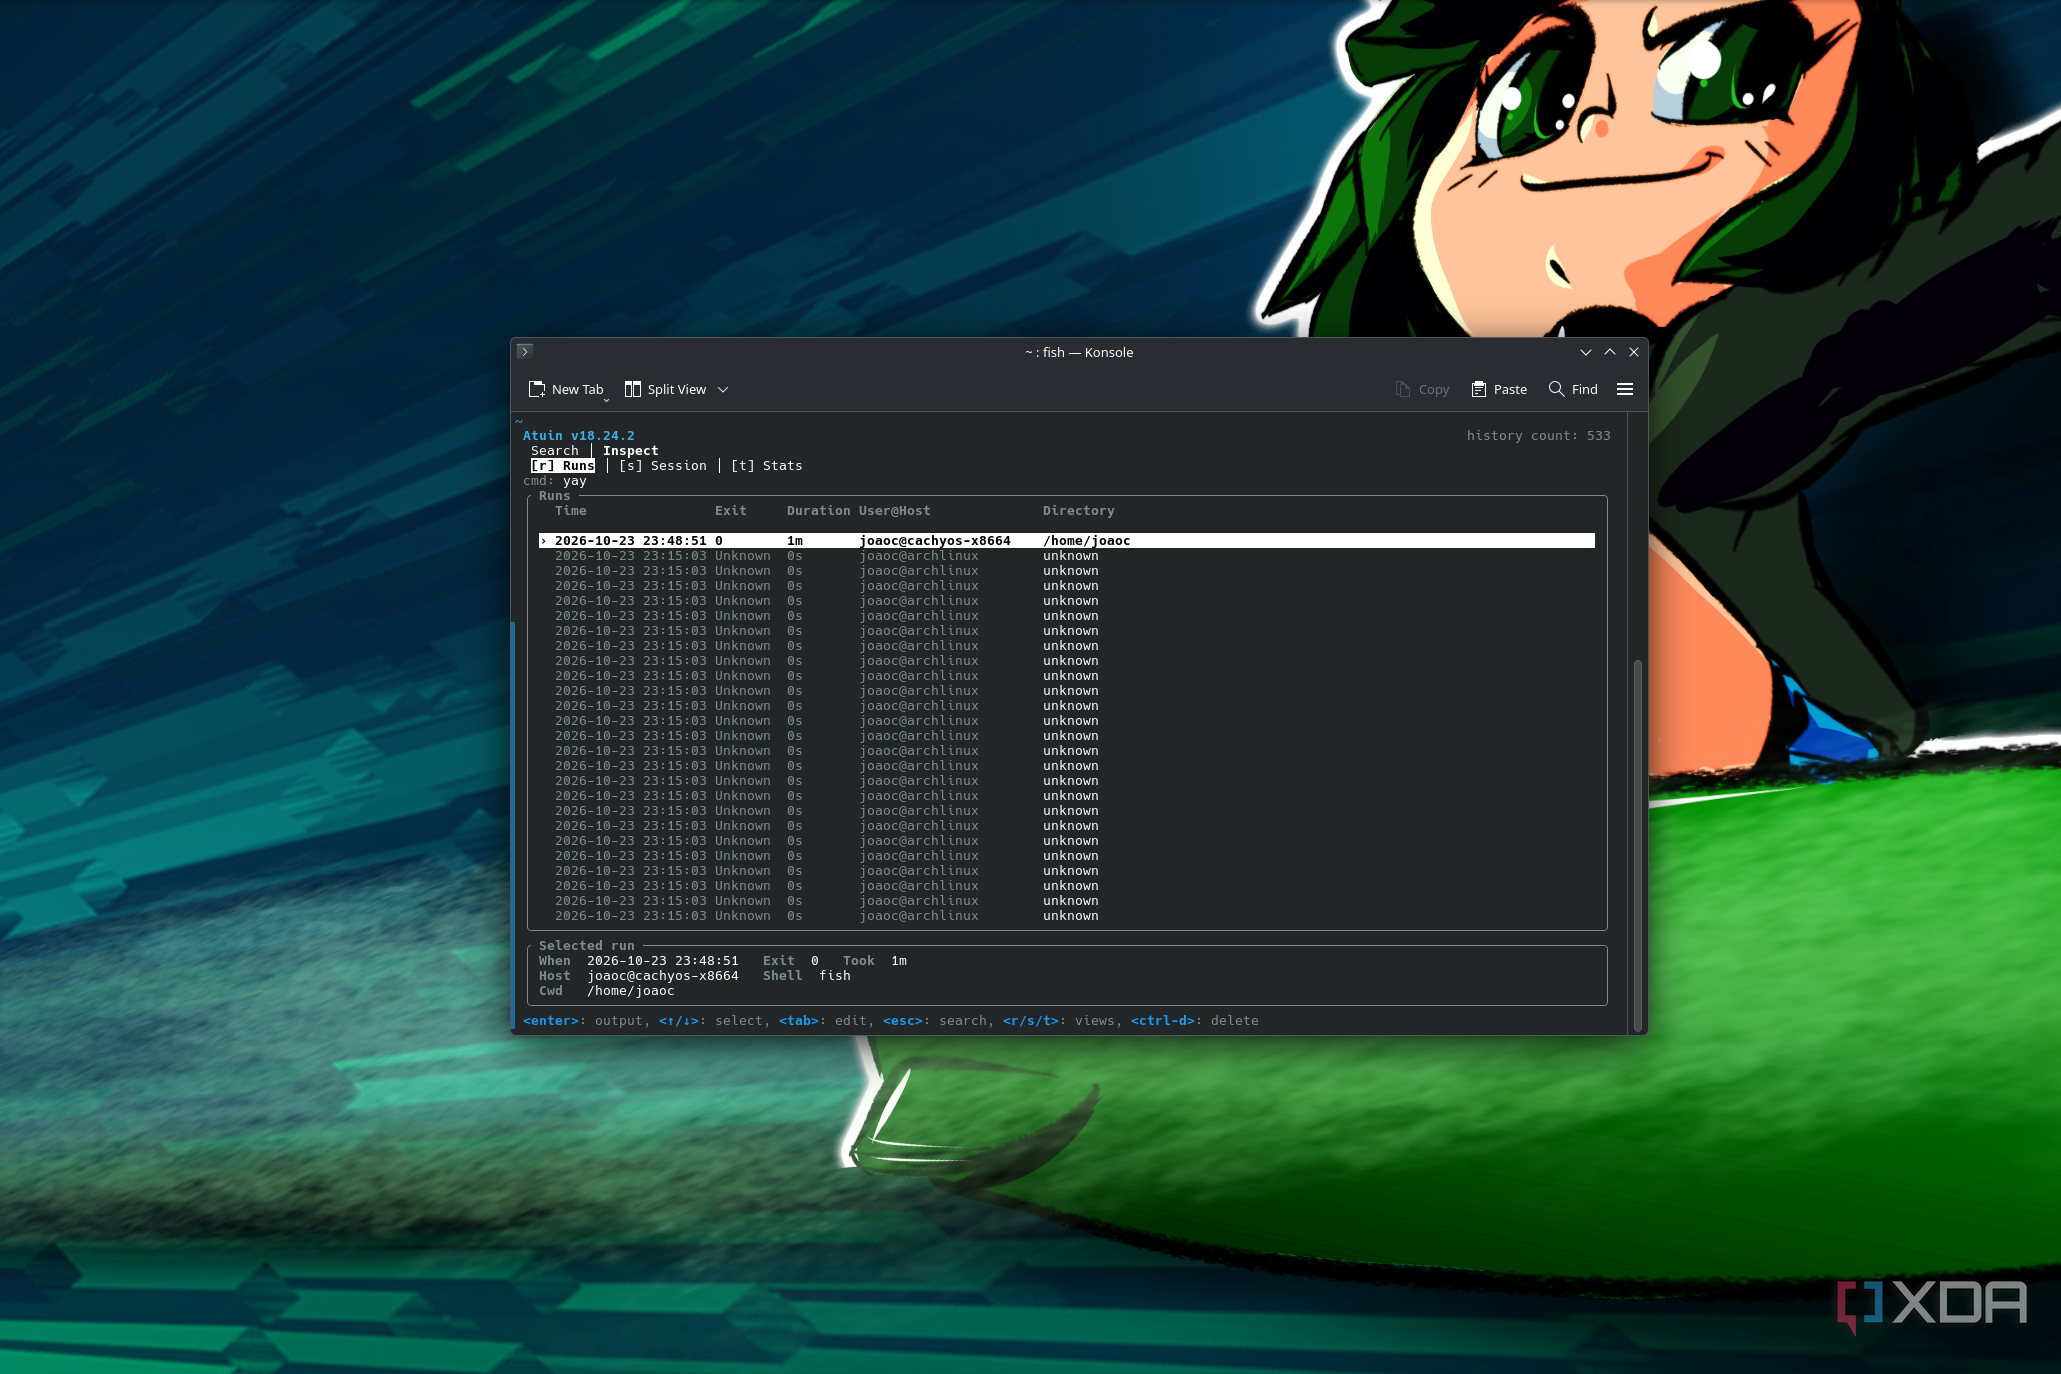
Task: Click the Copy toolbar button
Action: tap(1422, 389)
